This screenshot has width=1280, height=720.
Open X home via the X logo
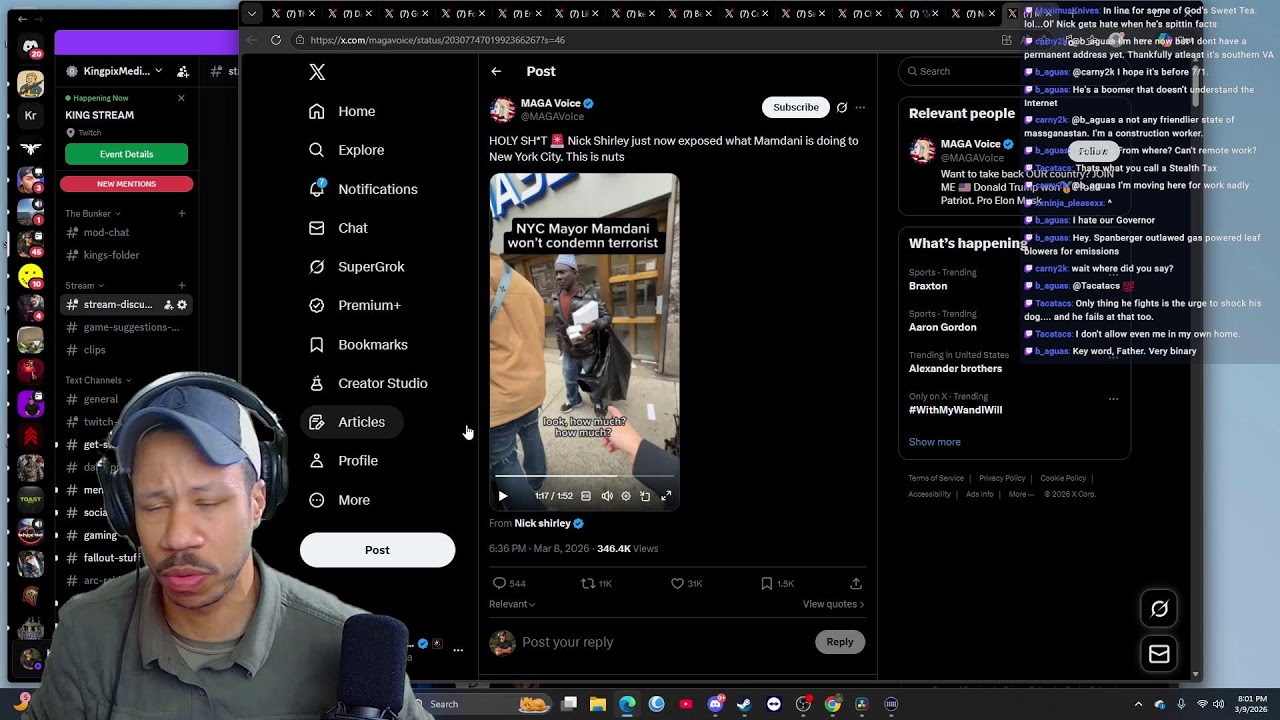[x=317, y=72]
